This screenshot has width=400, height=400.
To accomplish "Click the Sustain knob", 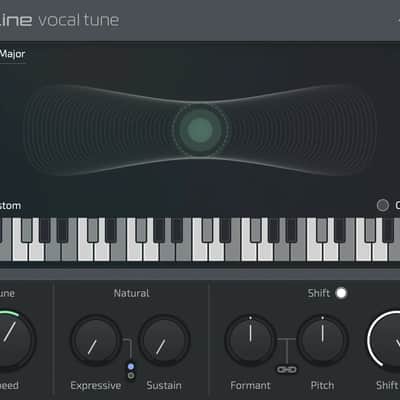I will click(164, 340).
